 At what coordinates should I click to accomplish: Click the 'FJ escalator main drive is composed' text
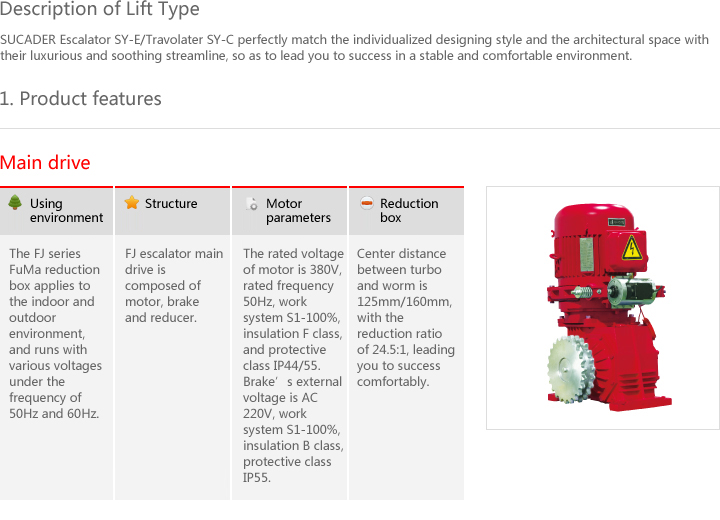click(x=174, y=285)
